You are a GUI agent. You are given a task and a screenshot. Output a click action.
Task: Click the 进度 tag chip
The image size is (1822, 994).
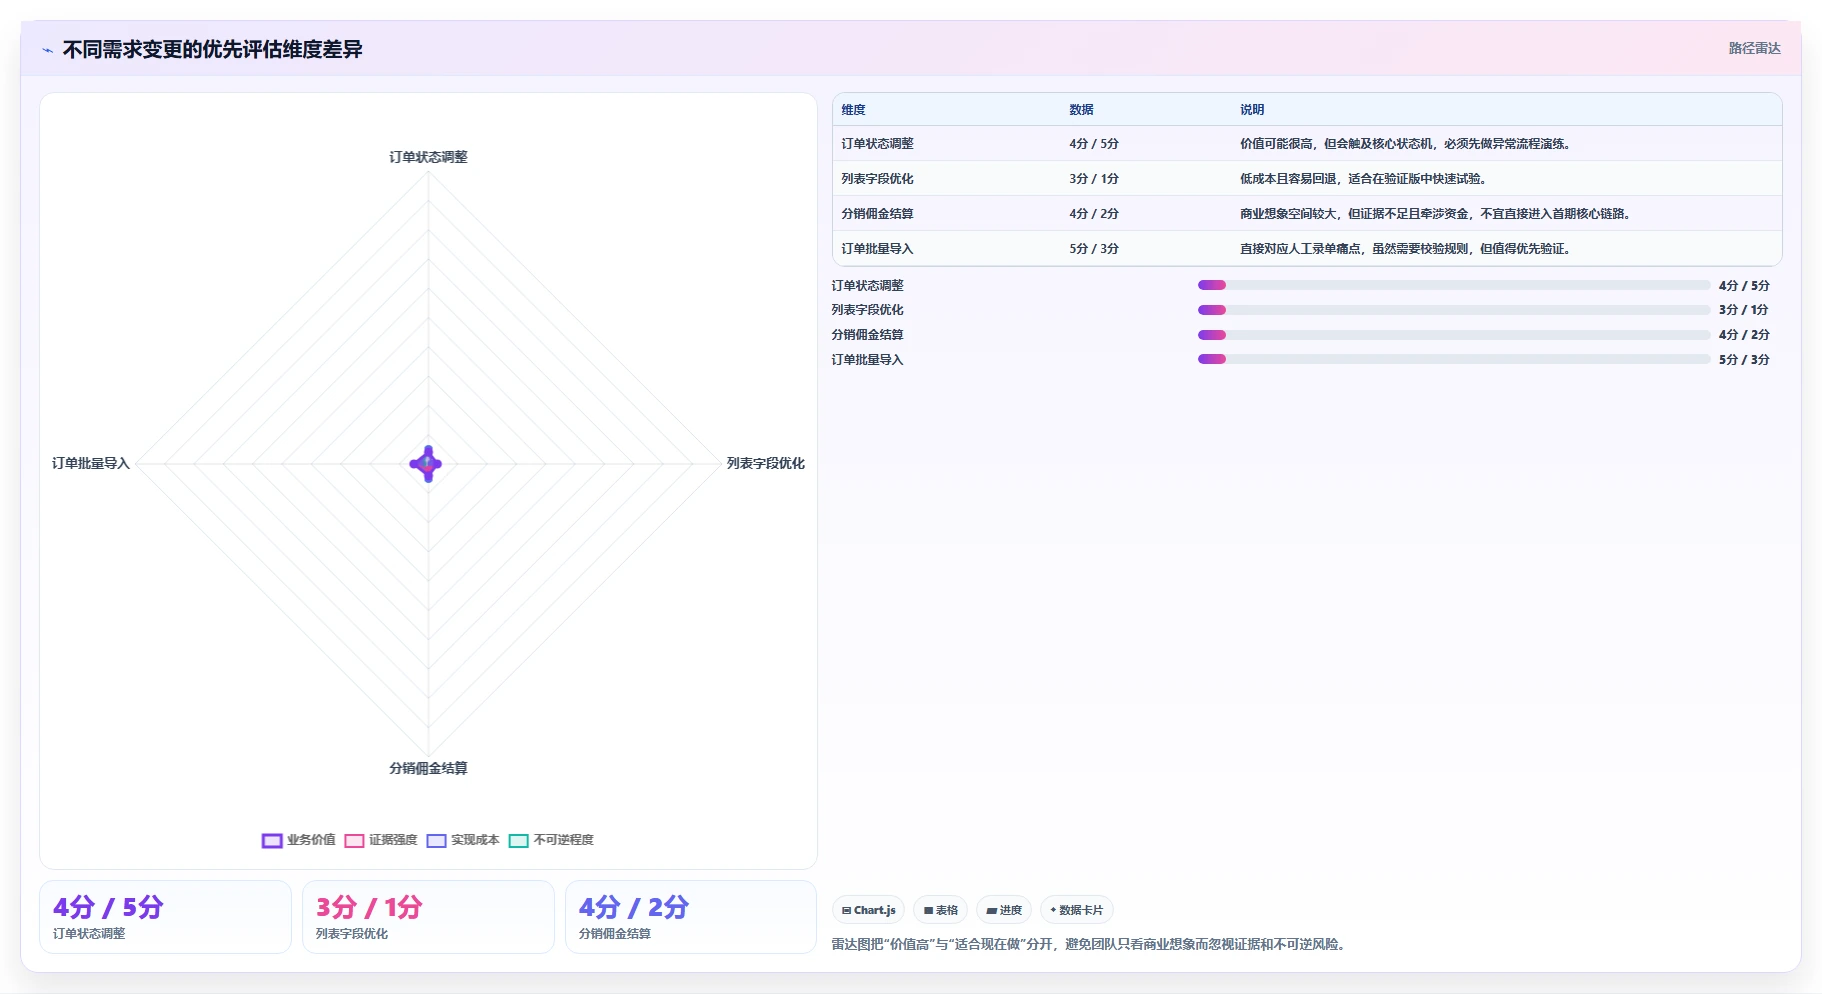(x=1004, y=910)
